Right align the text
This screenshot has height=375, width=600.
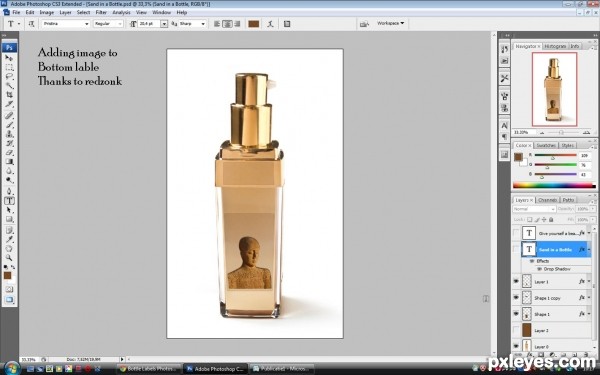click(x=237, y=24)
